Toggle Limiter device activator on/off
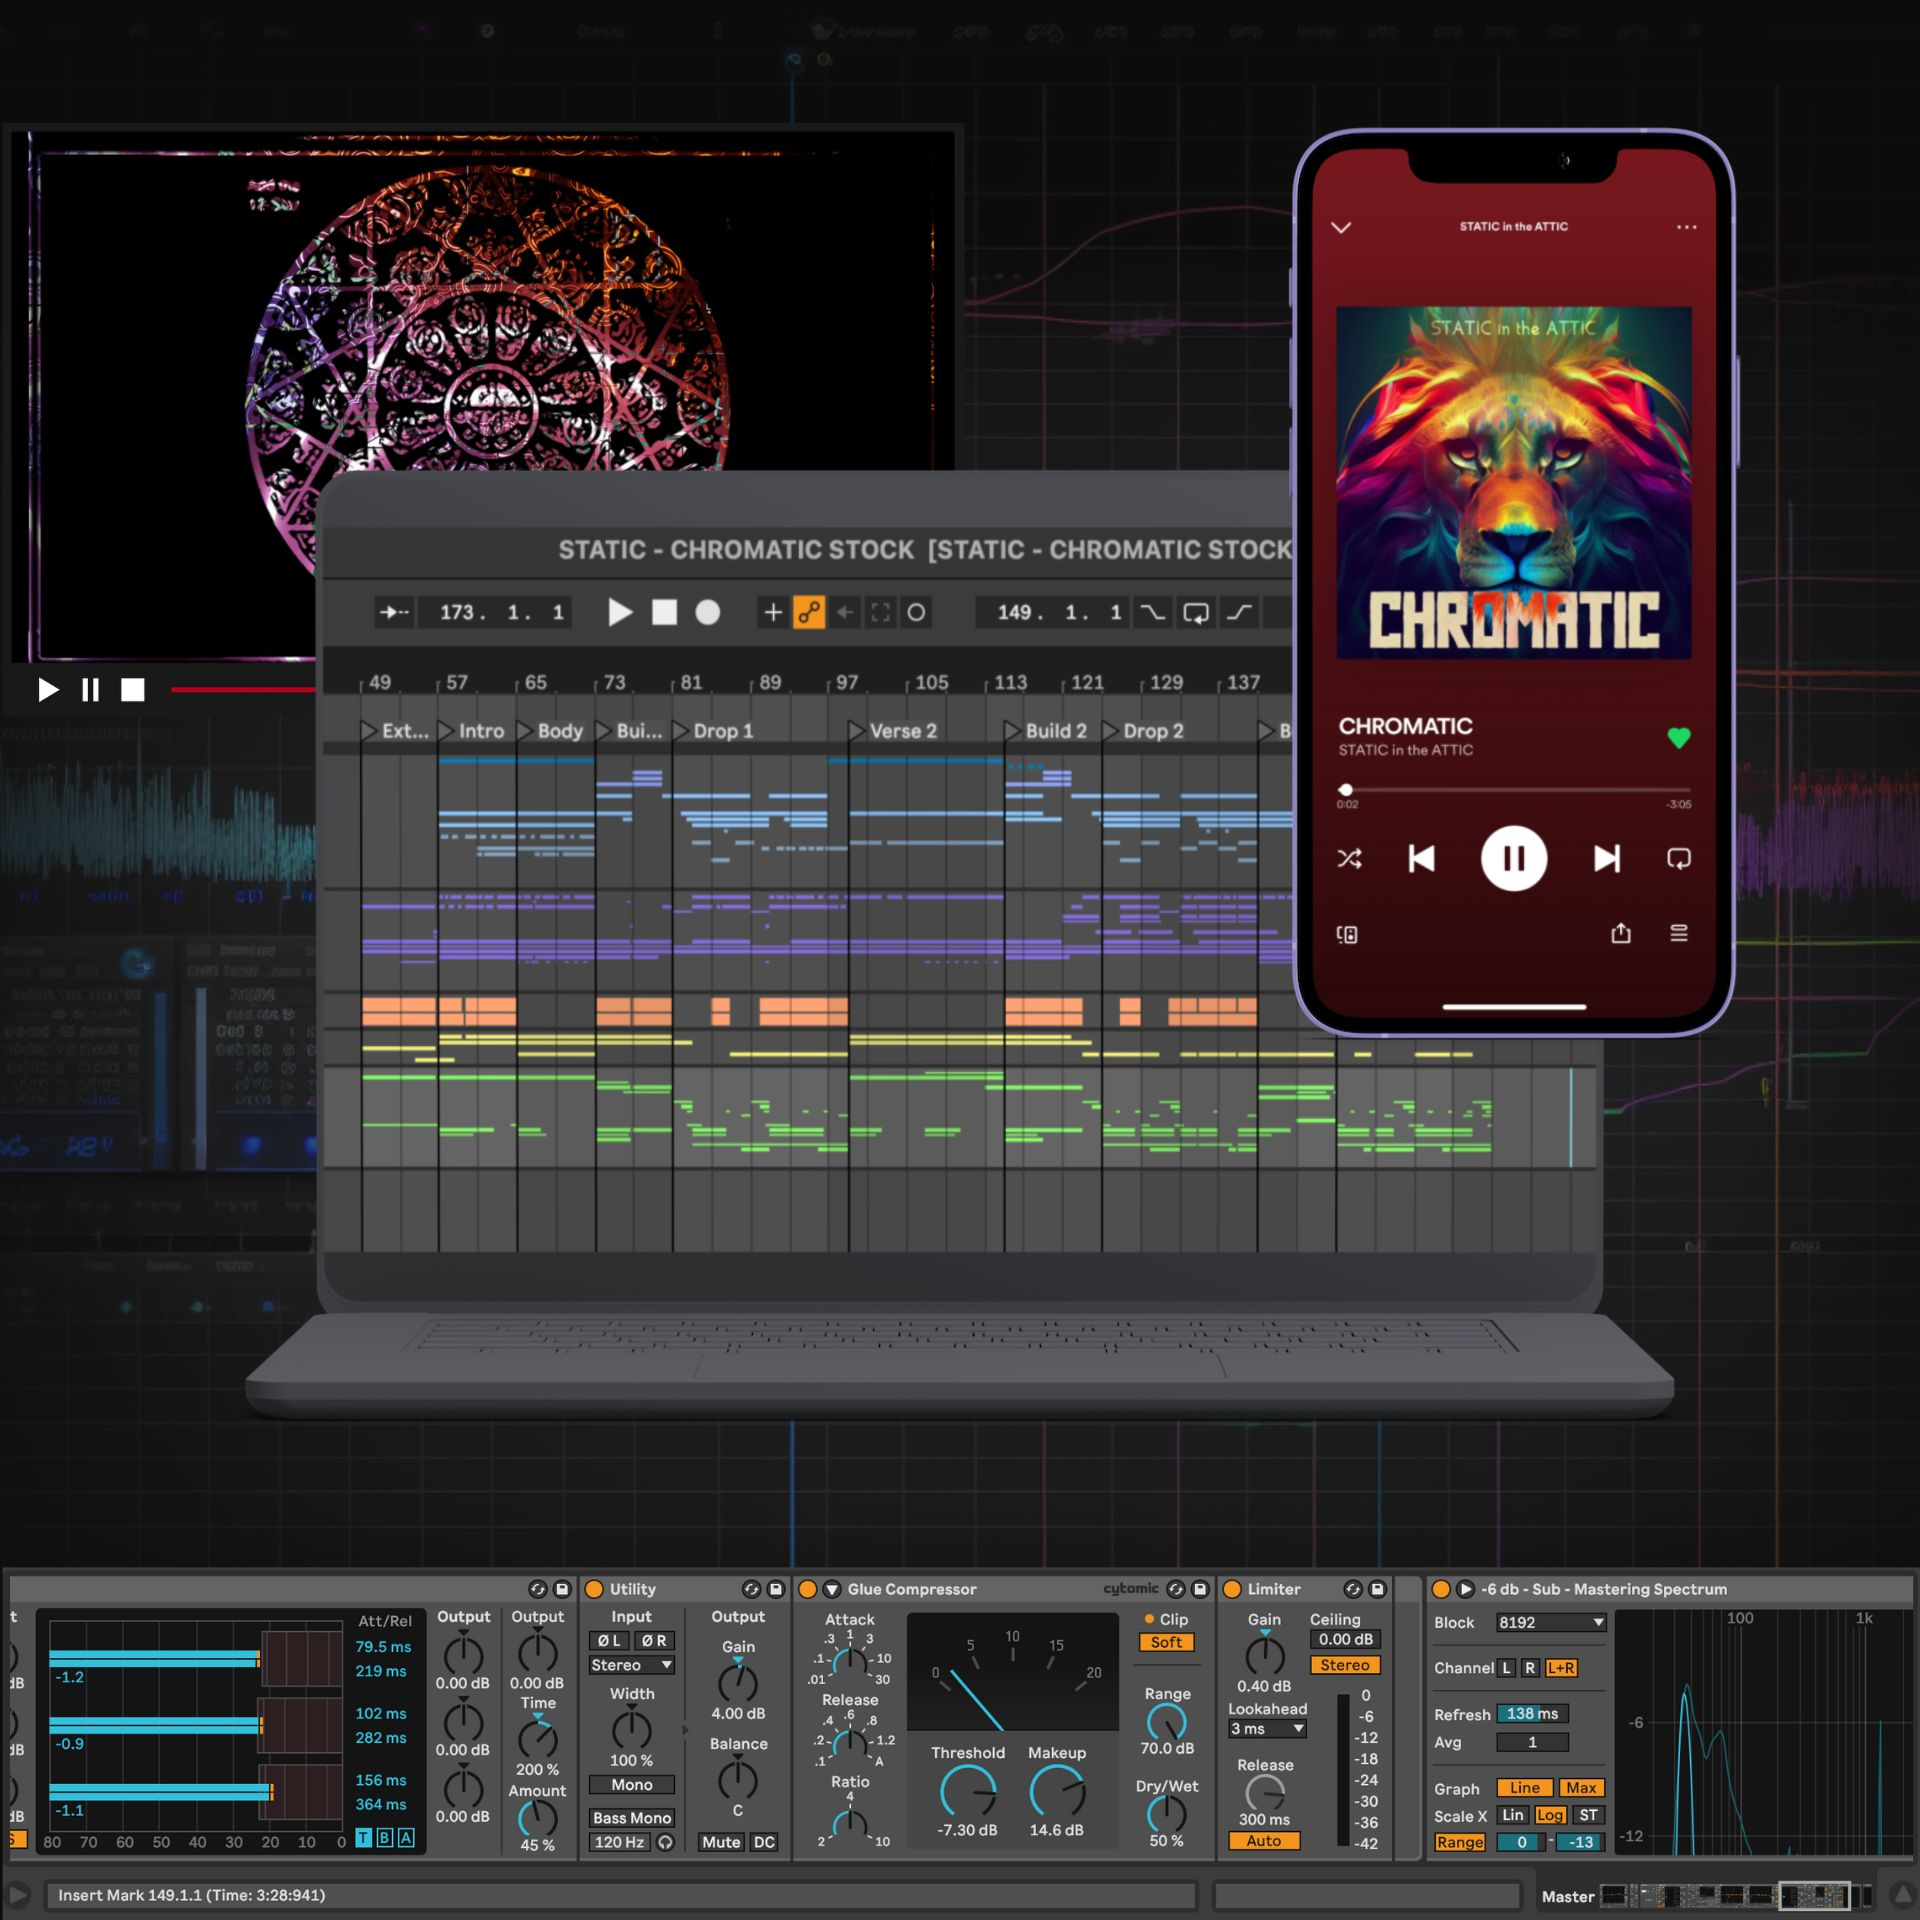This screenshot has height=1920, width=1920. click(1232, 1589)
